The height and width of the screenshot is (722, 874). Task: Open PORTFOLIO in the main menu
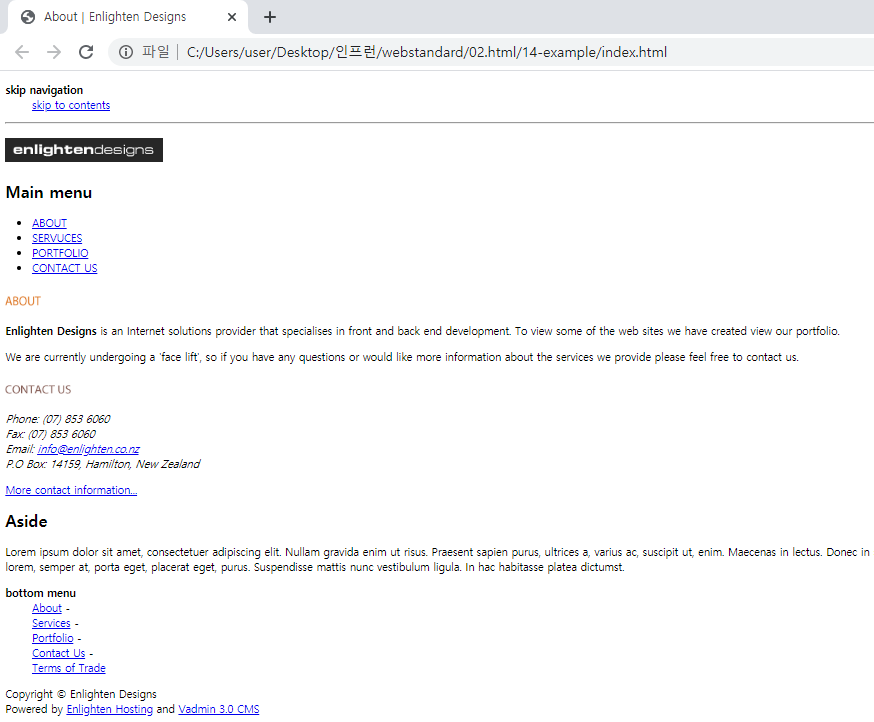point(60,253)
